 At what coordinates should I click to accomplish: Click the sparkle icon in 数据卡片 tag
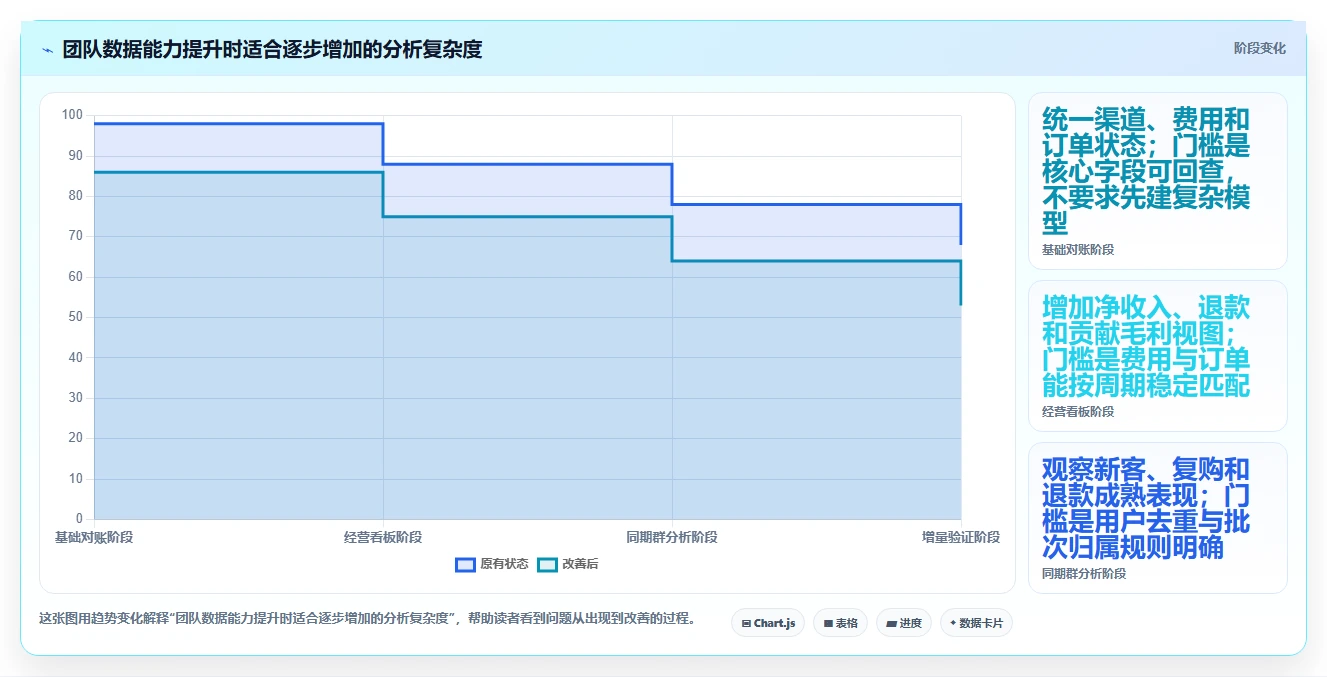coord(953,623)
